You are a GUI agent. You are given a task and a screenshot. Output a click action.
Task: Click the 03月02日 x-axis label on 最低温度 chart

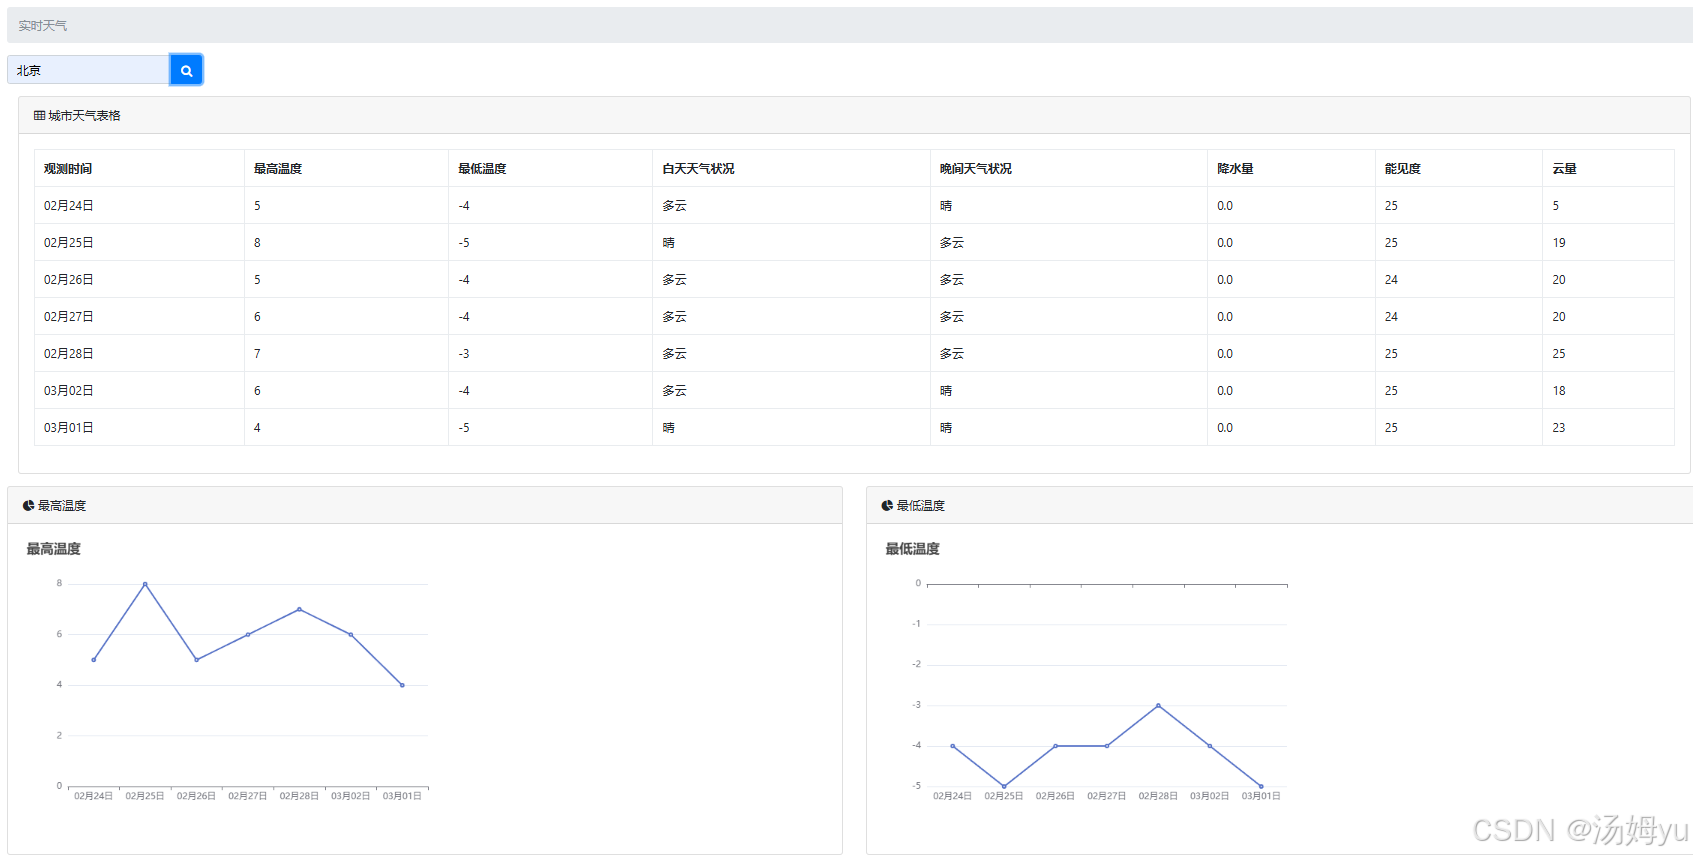[x=1210, y=796]
